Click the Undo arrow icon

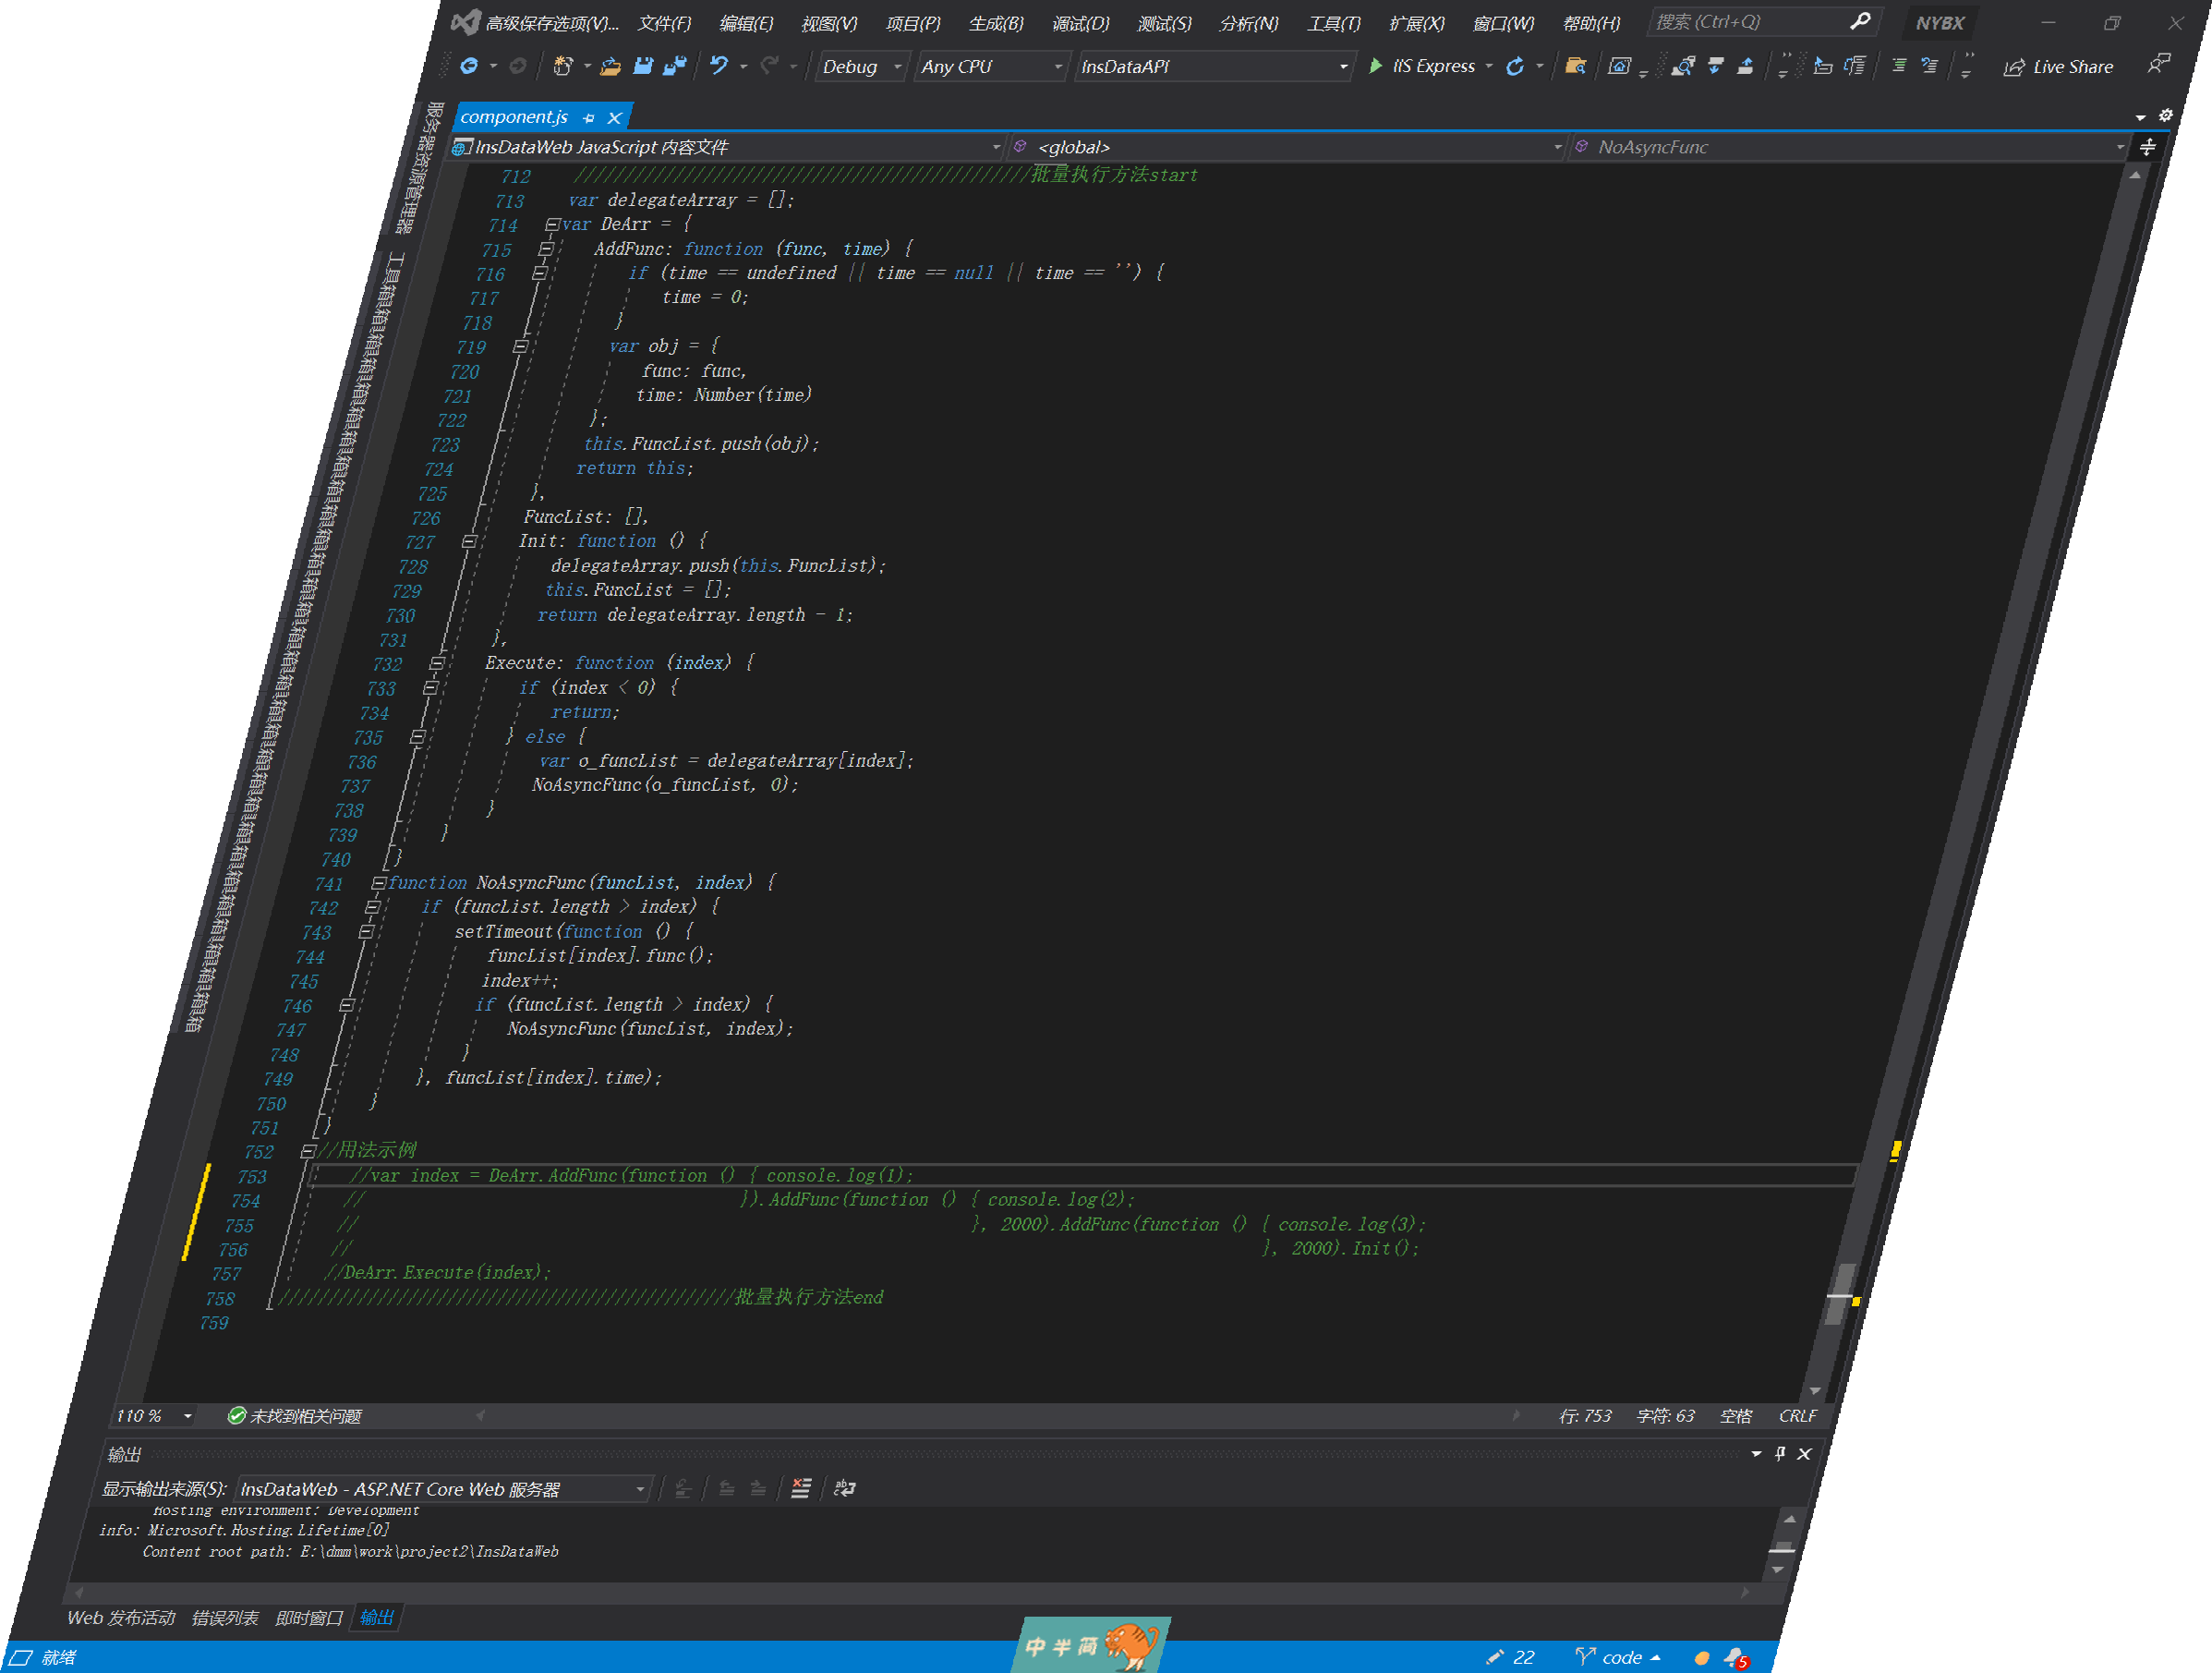[719, 66]
